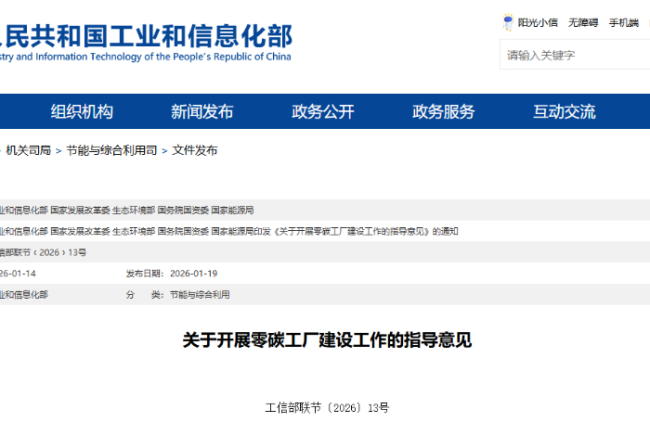650x435 pixels.
Task: Open the 阳光小信 assistant link
Action: [537, 23]
